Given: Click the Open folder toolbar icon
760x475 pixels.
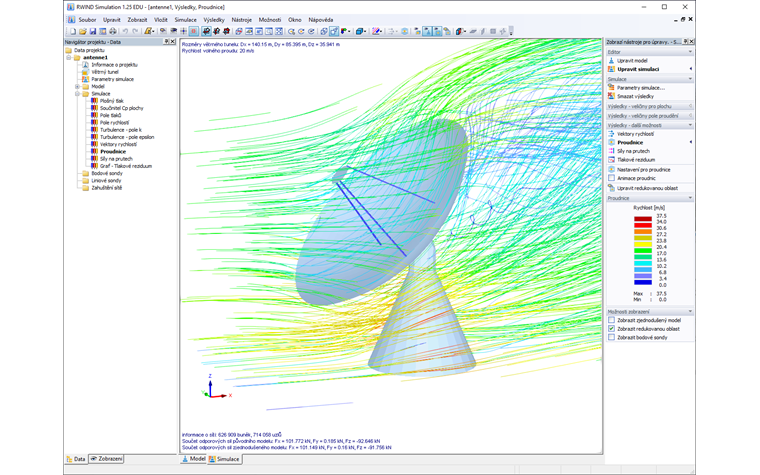Looking at the screenshot, I should (82, 32).
